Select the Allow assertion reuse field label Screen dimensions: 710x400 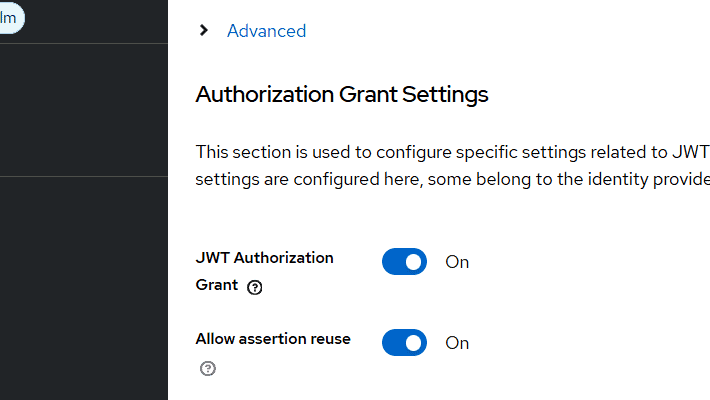[x=273, y=339]
